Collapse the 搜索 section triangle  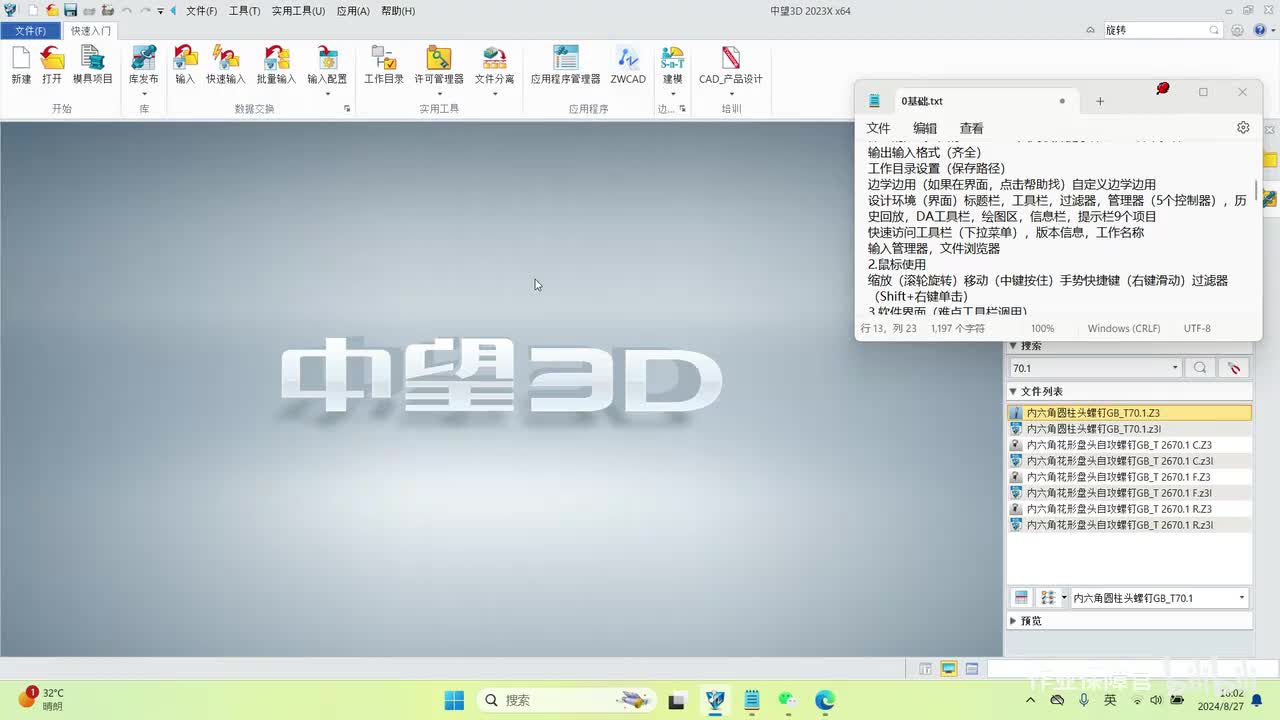tap(1013, 346)
